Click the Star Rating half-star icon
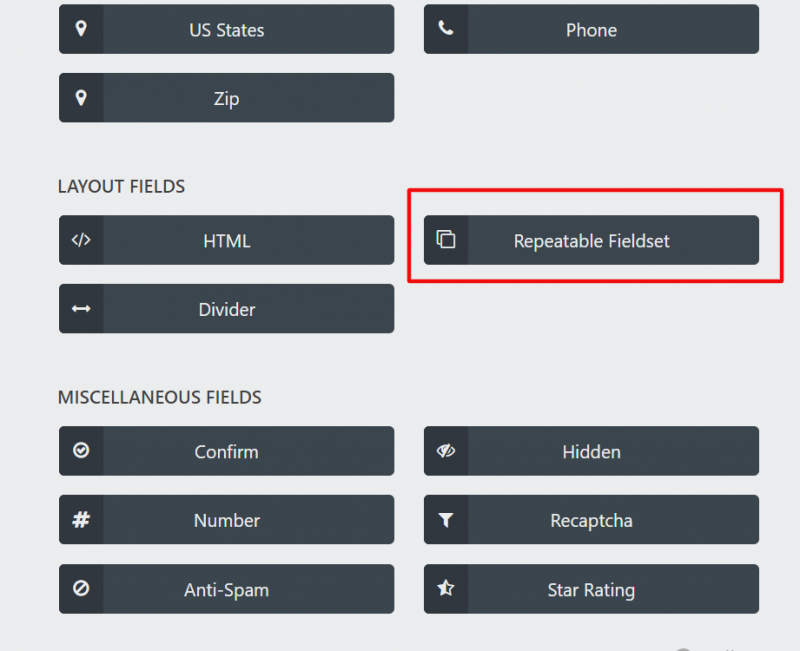The height and width of the screenshot is (651, 800). click(x=446, y=589)
